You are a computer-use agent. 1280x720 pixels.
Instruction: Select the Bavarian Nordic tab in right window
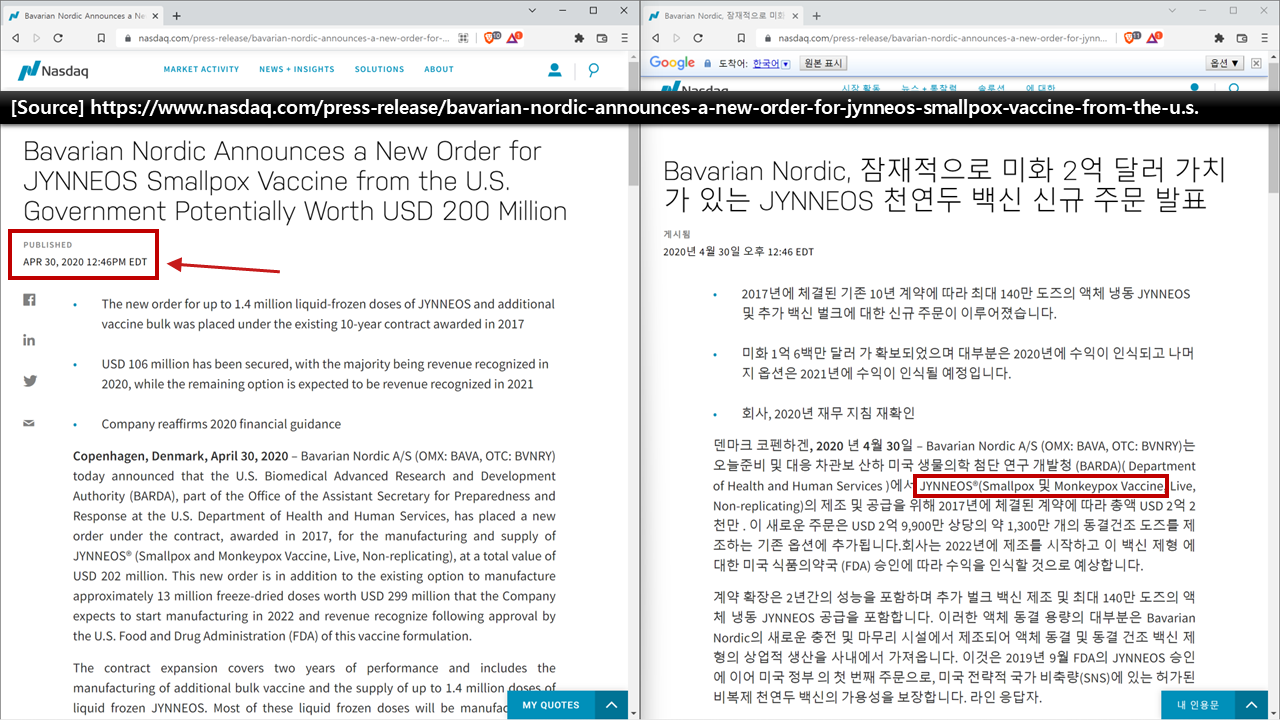pyautogui.click(x=722, y=16)
